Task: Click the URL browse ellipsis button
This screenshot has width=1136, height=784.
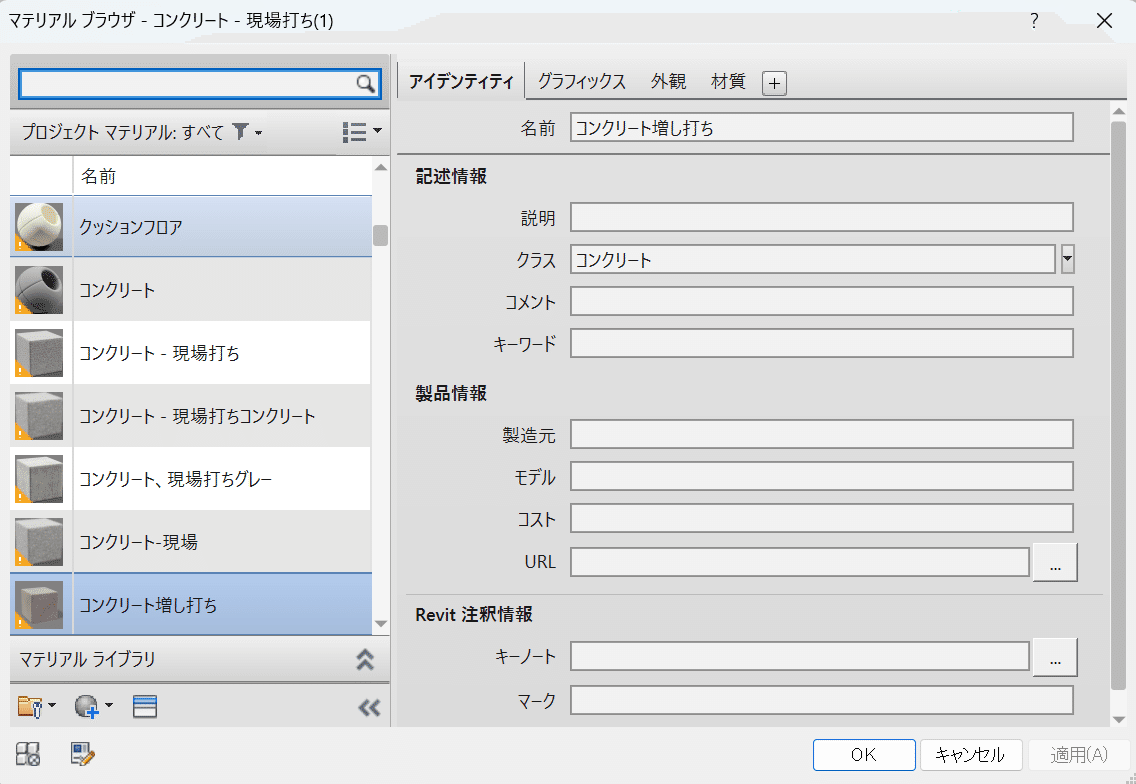Action: point(1055,563)
